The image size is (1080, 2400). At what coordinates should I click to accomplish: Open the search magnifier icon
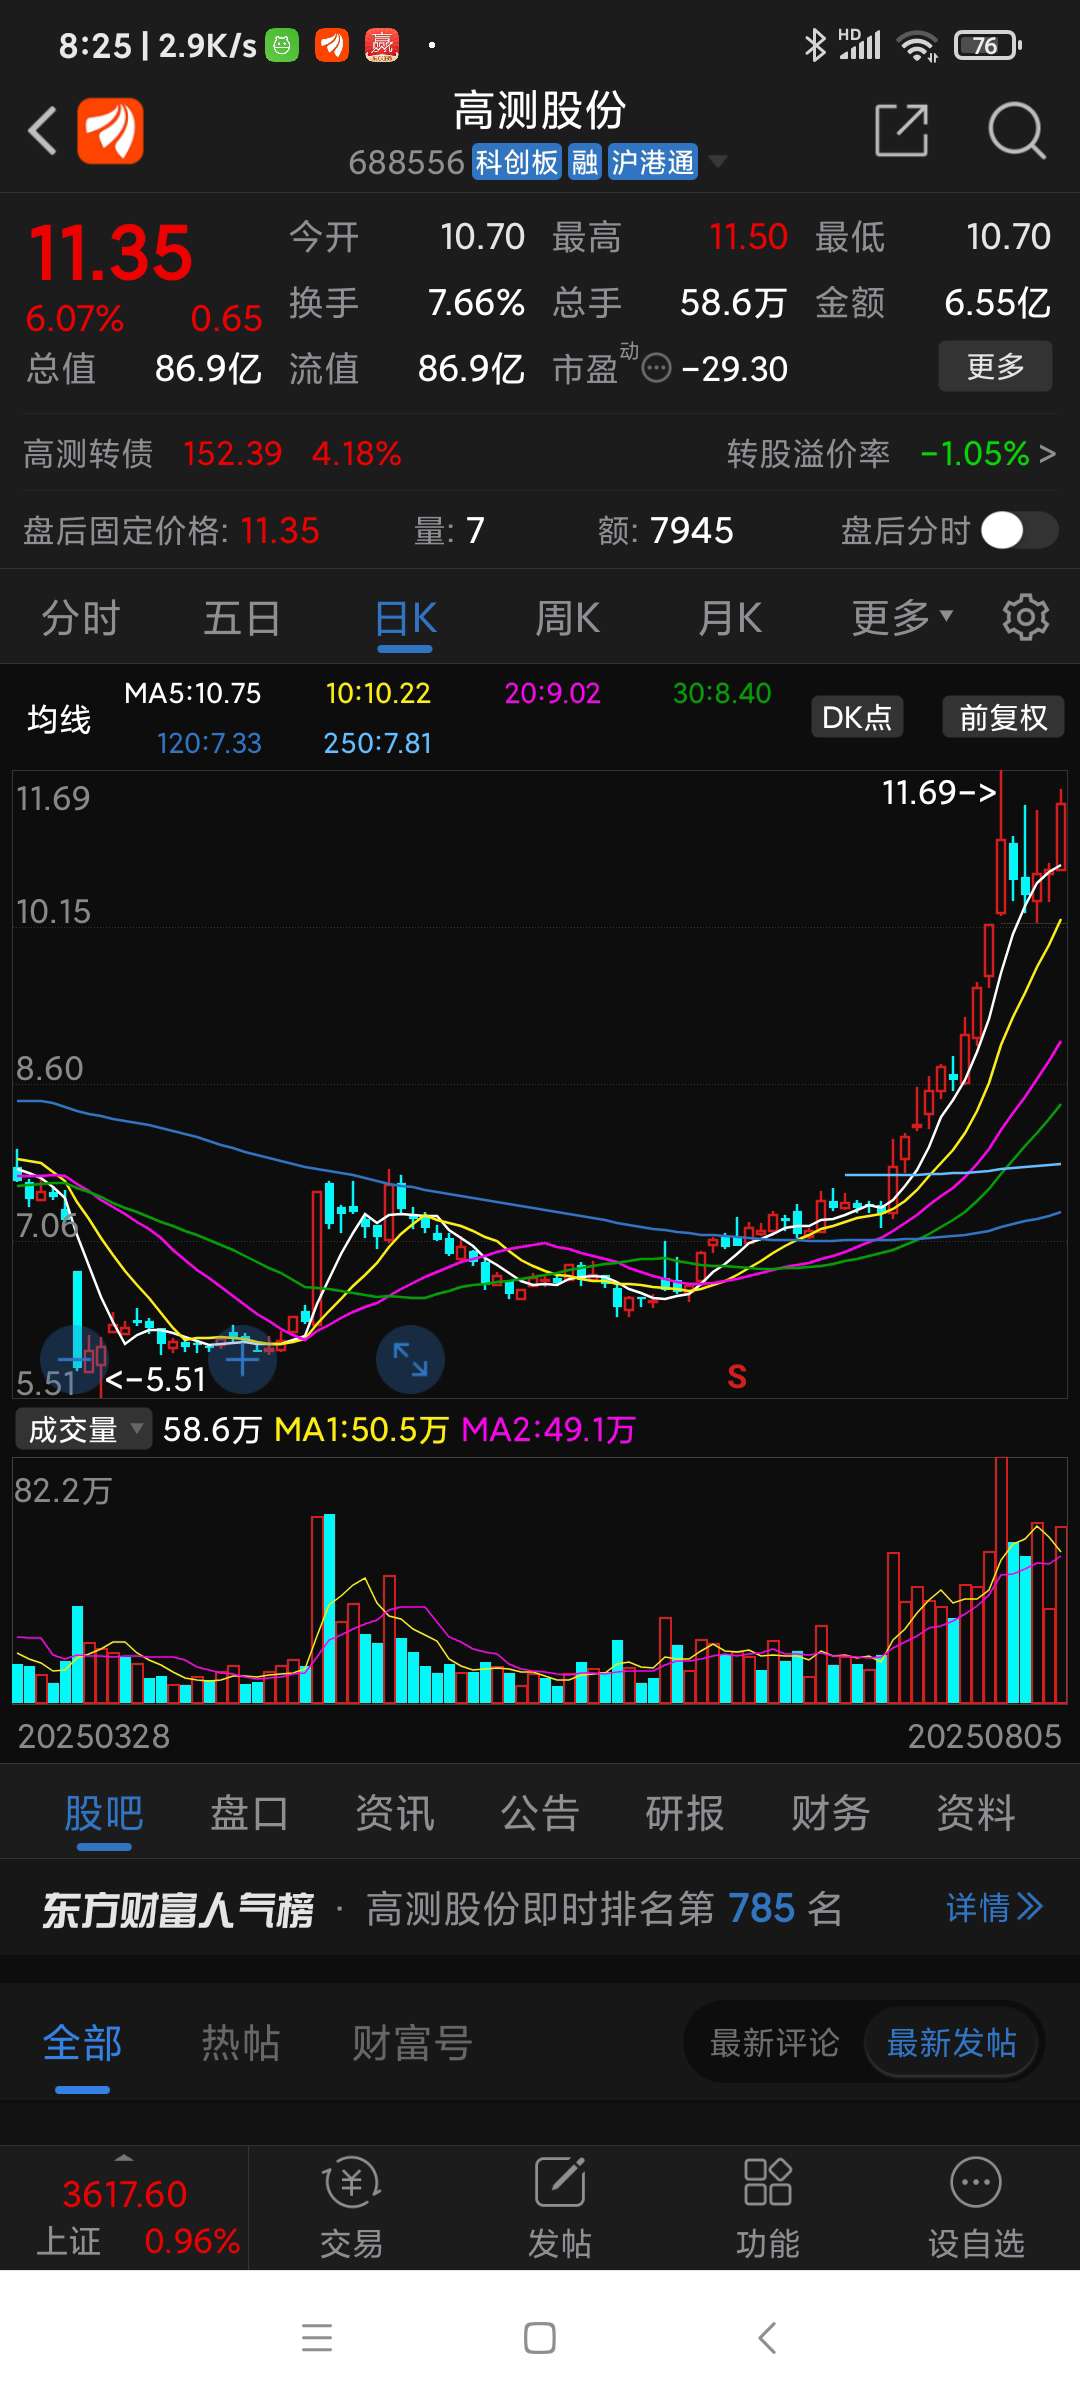1016,130
